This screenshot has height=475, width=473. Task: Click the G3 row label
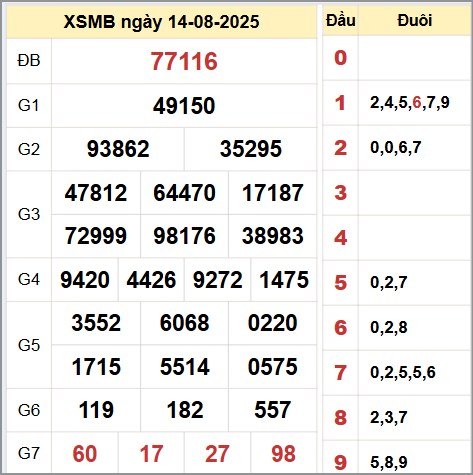[x=29, y=214]
